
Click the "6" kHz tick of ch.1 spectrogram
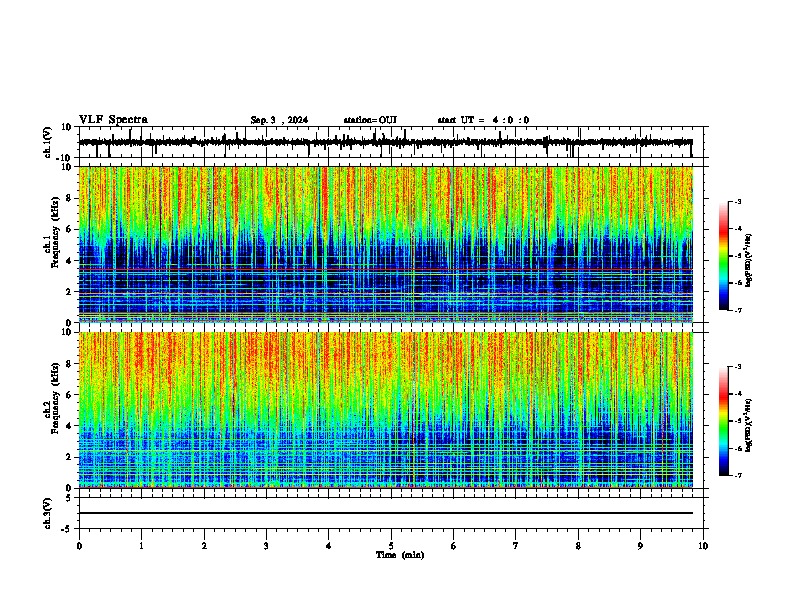click(69, 230)
